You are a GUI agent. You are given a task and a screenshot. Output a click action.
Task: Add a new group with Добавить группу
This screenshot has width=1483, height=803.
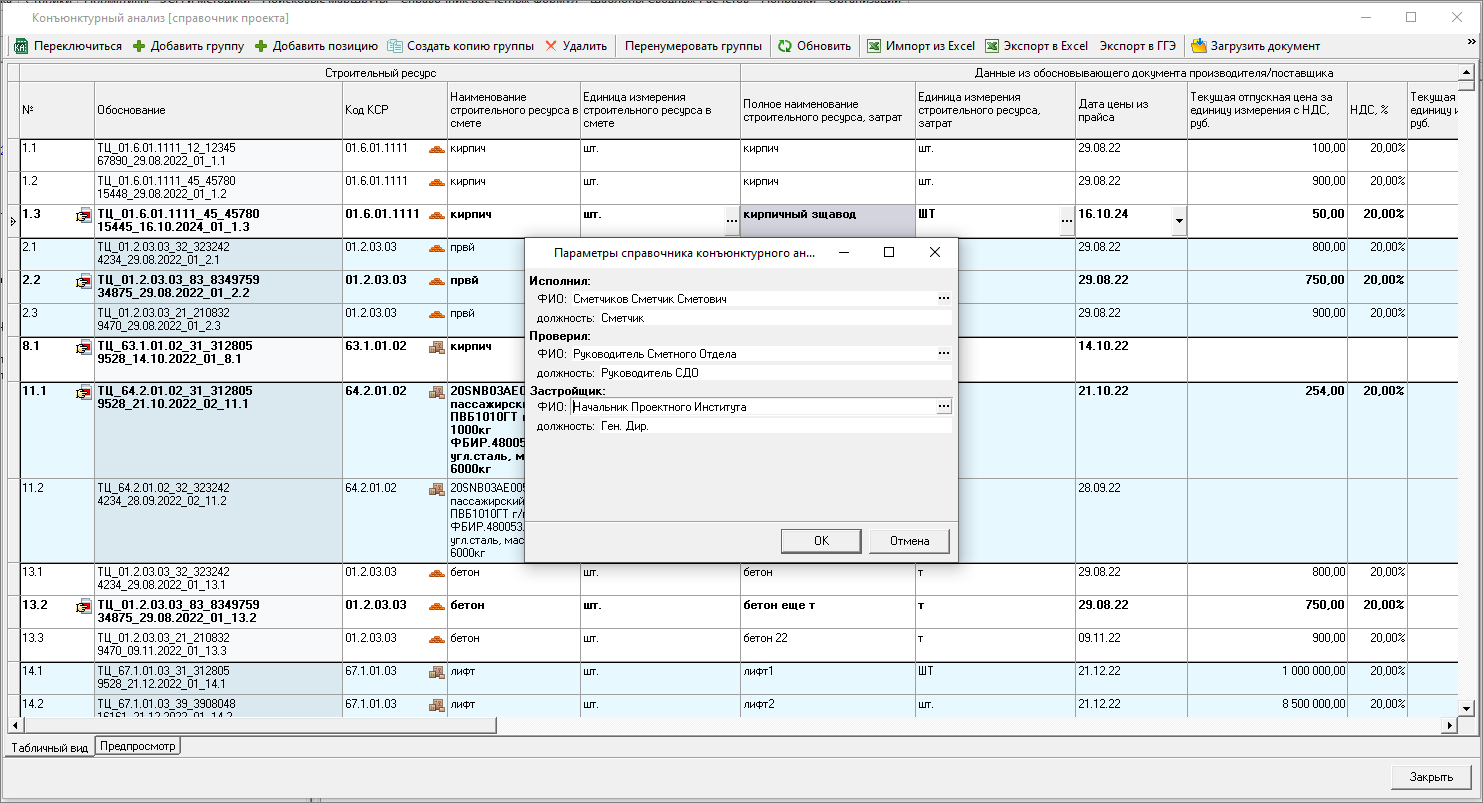coord(188,46)
